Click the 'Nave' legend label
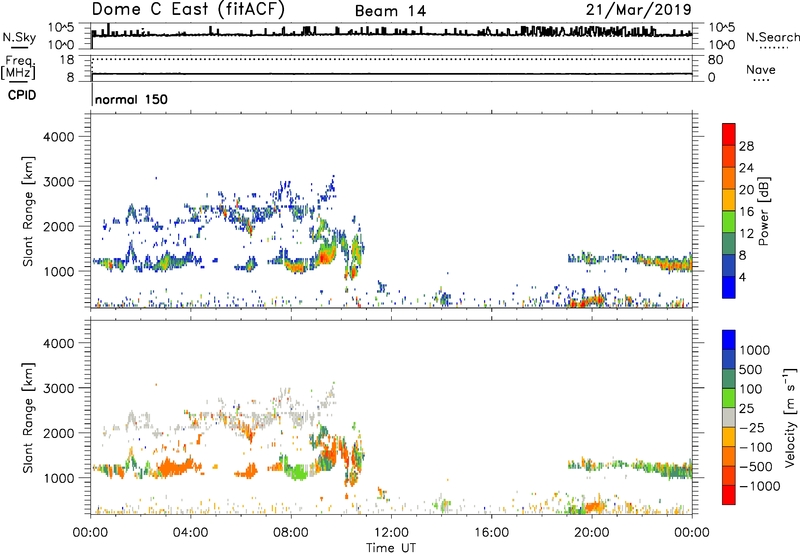This screenshot has width=800, height=554. tap(761, 69)
